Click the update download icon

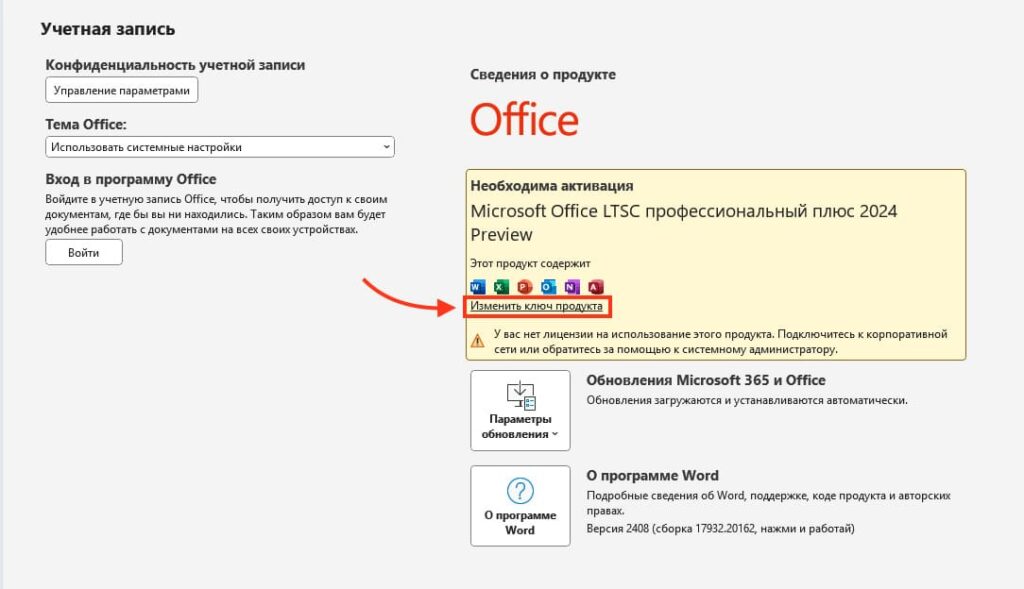520,395
